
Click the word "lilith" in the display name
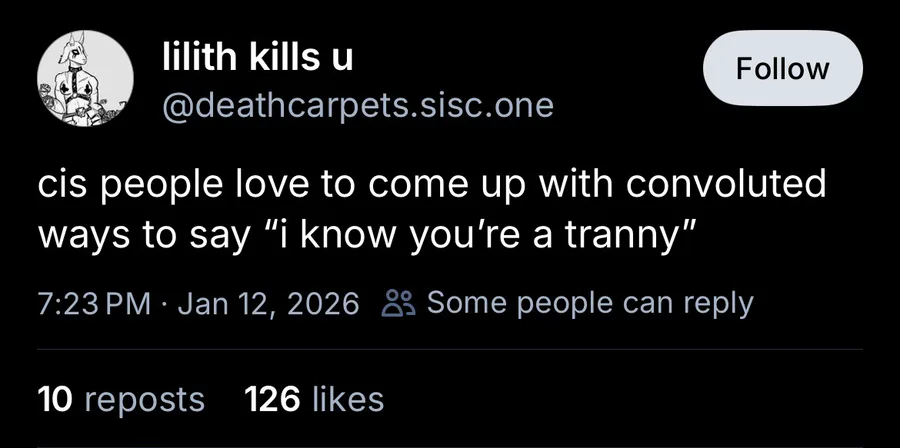[195, 59]
